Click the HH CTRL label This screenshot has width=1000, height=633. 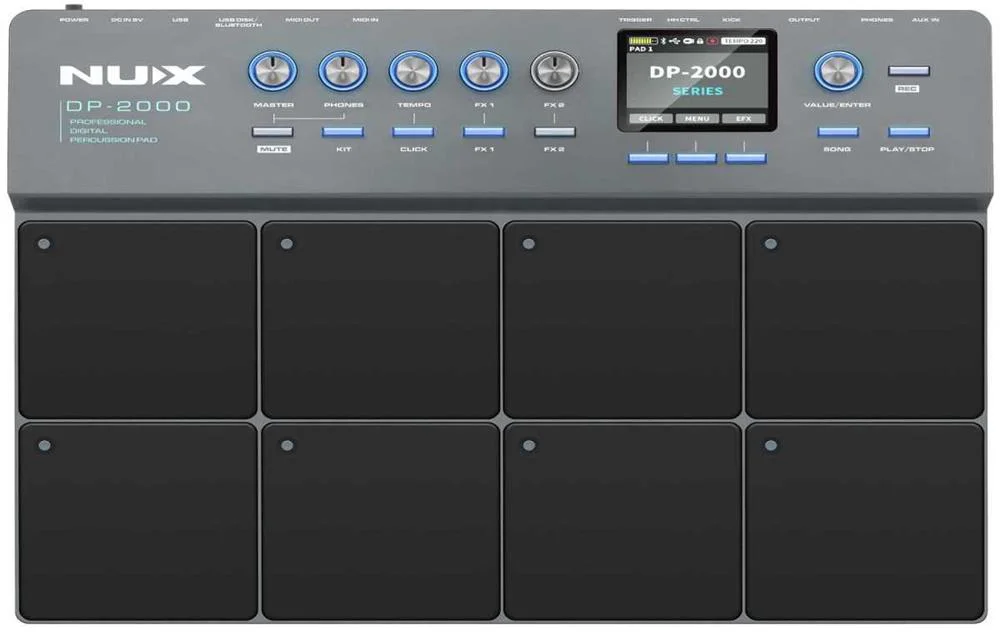click(x=683, y=20)
